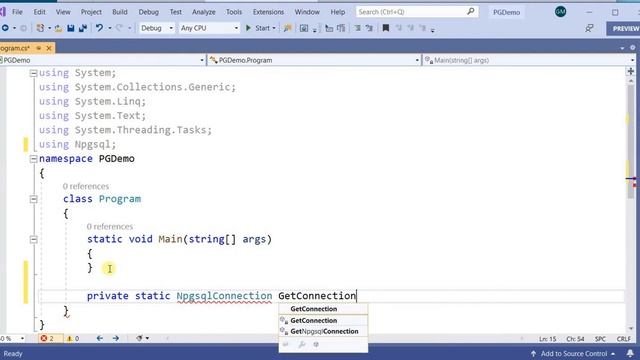Click Add to Source Control
This screenshot has height=360, width=640.
tap(573, 353)
